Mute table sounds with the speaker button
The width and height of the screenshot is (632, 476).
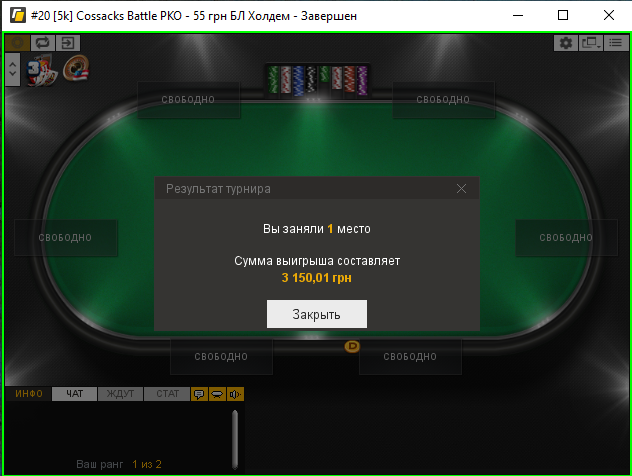pyautogui.click(x=235, y=394)
